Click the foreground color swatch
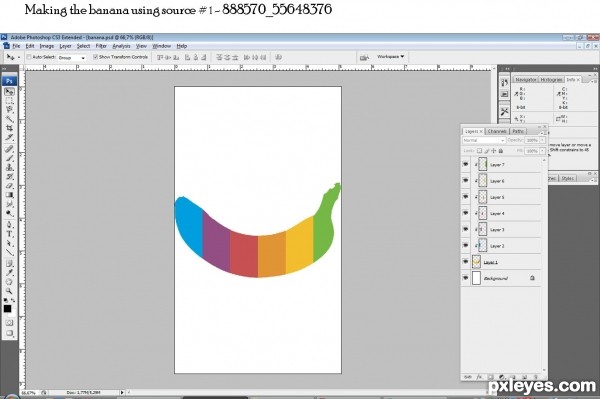Screen dimensions: 600x399 coord(7,309)
